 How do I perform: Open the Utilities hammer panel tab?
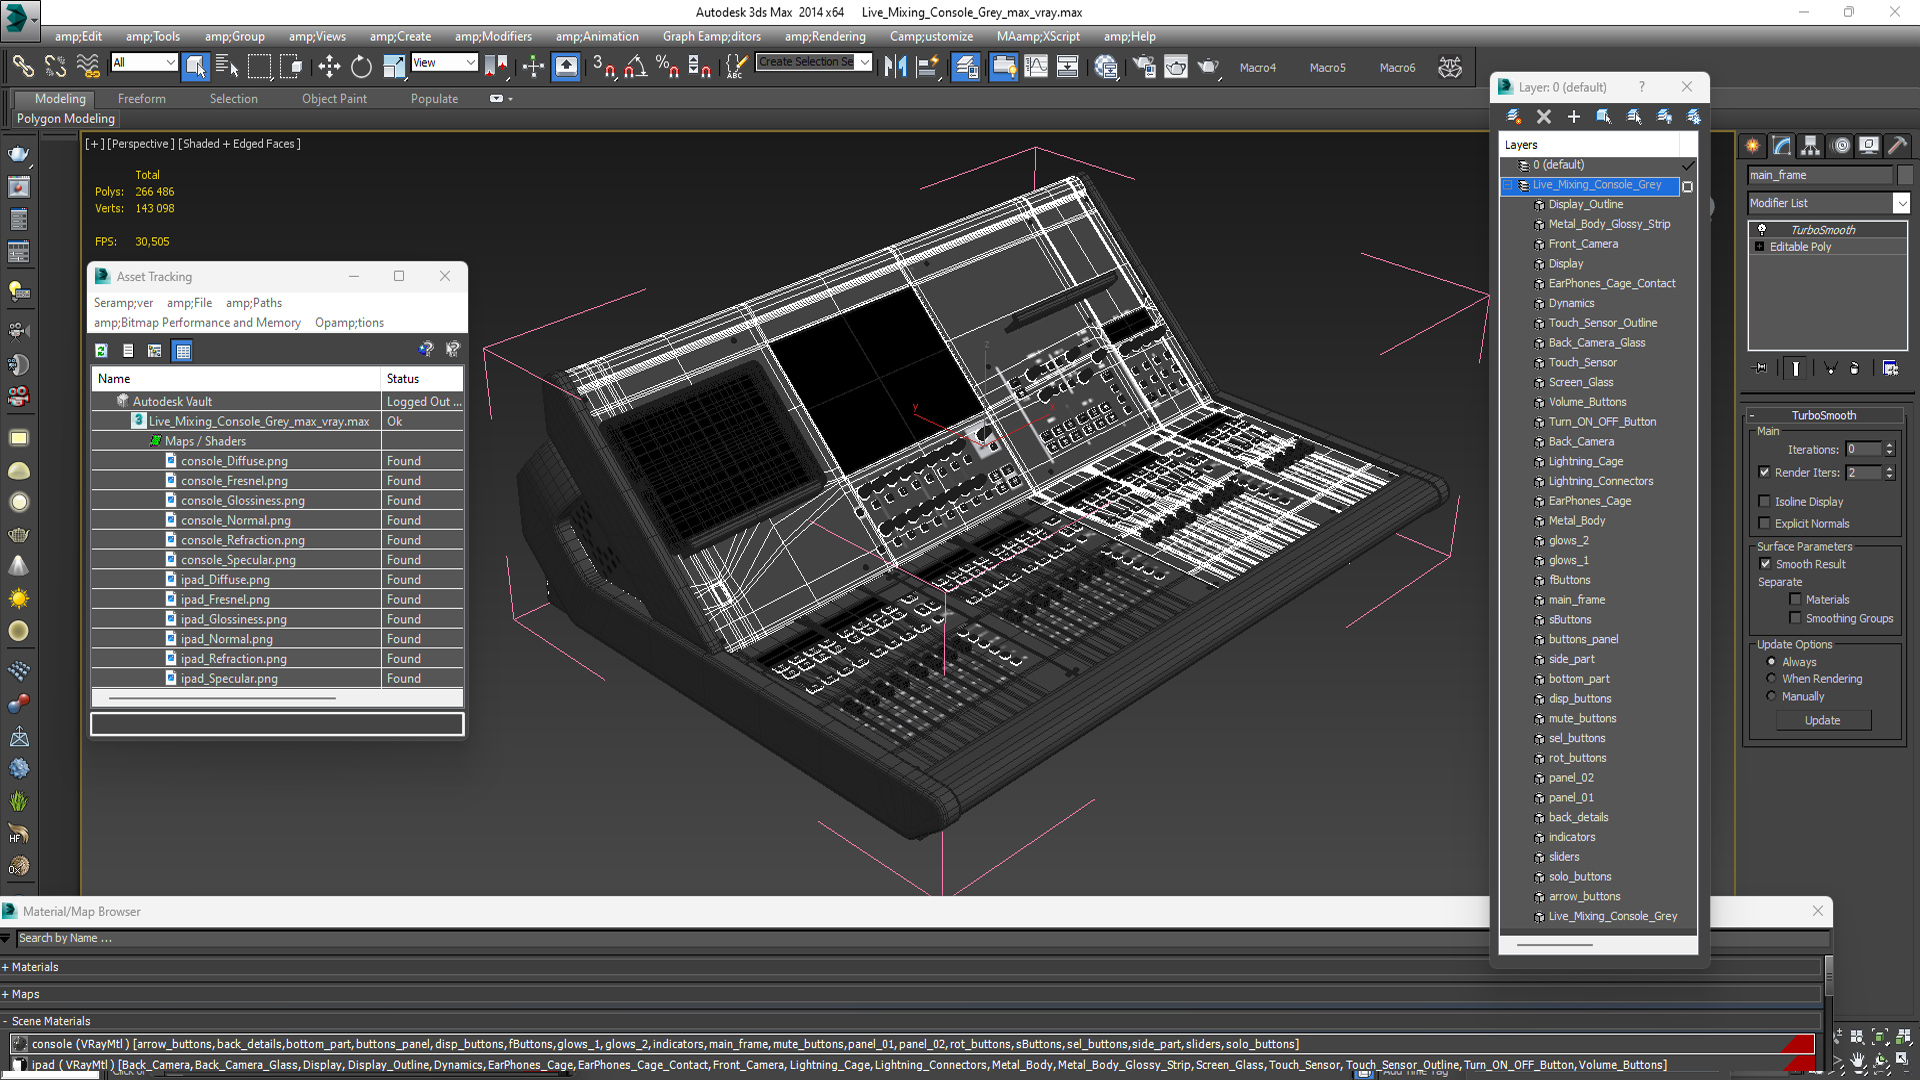point(1897,146)
